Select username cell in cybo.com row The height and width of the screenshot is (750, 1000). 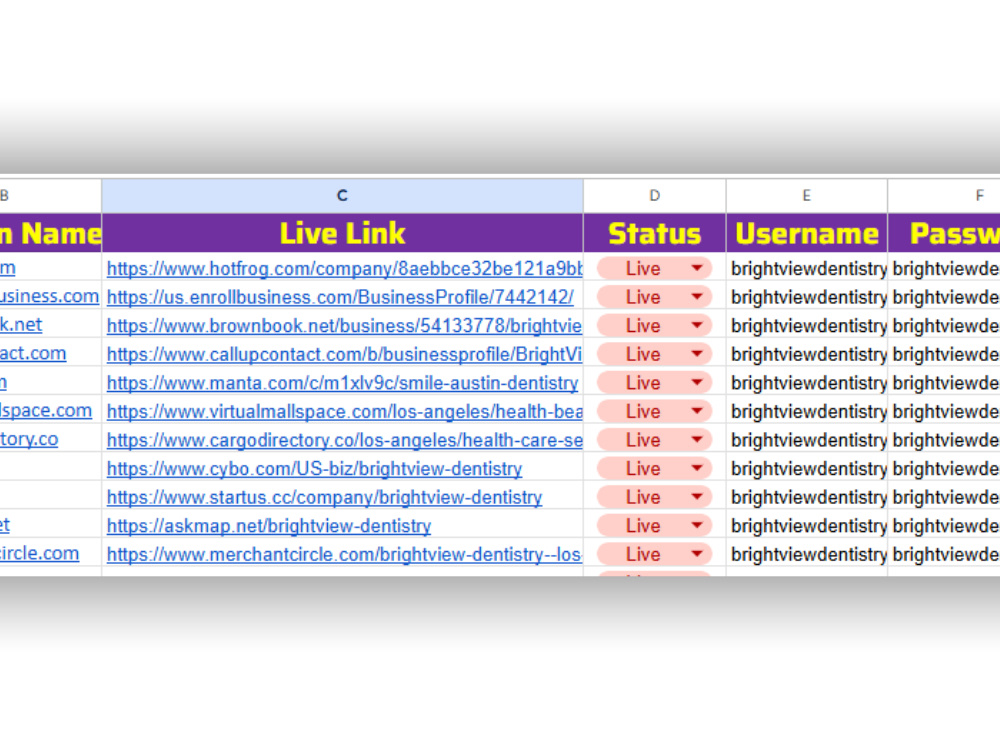pyautogui.click(x=806, y=469)
